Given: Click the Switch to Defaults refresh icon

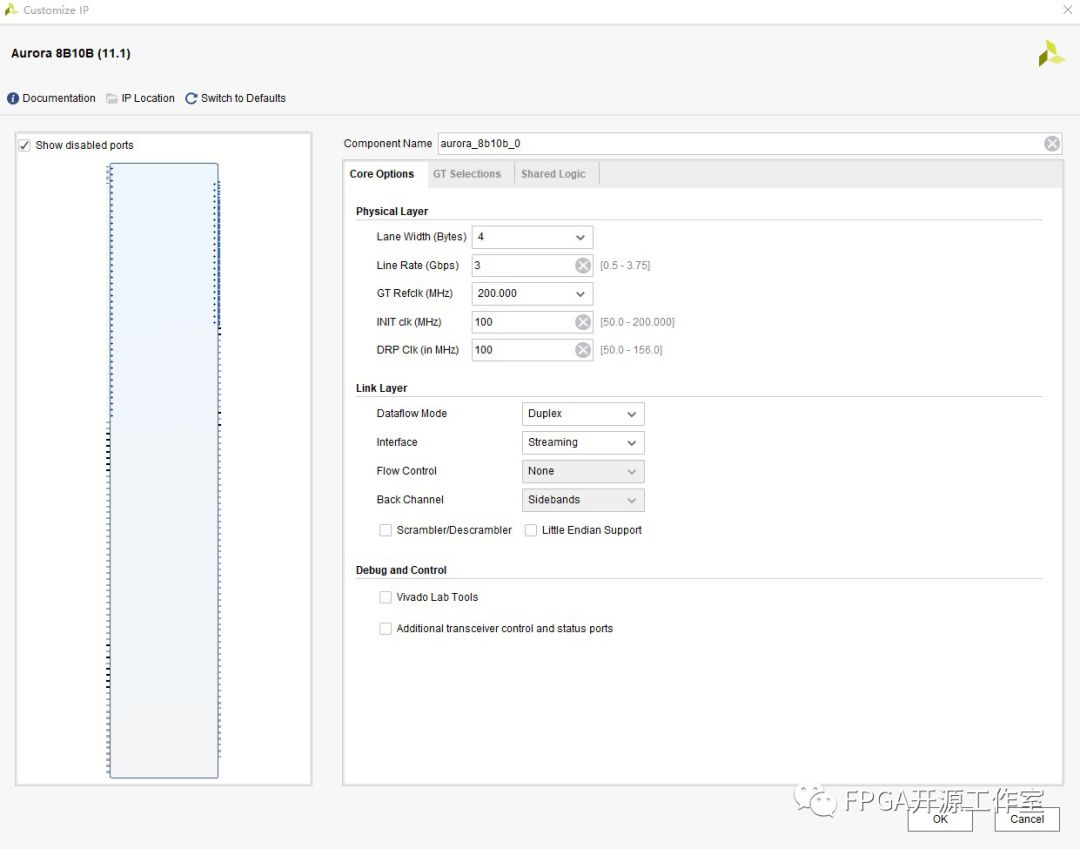Looking at the screenshot, I should 191,98.
